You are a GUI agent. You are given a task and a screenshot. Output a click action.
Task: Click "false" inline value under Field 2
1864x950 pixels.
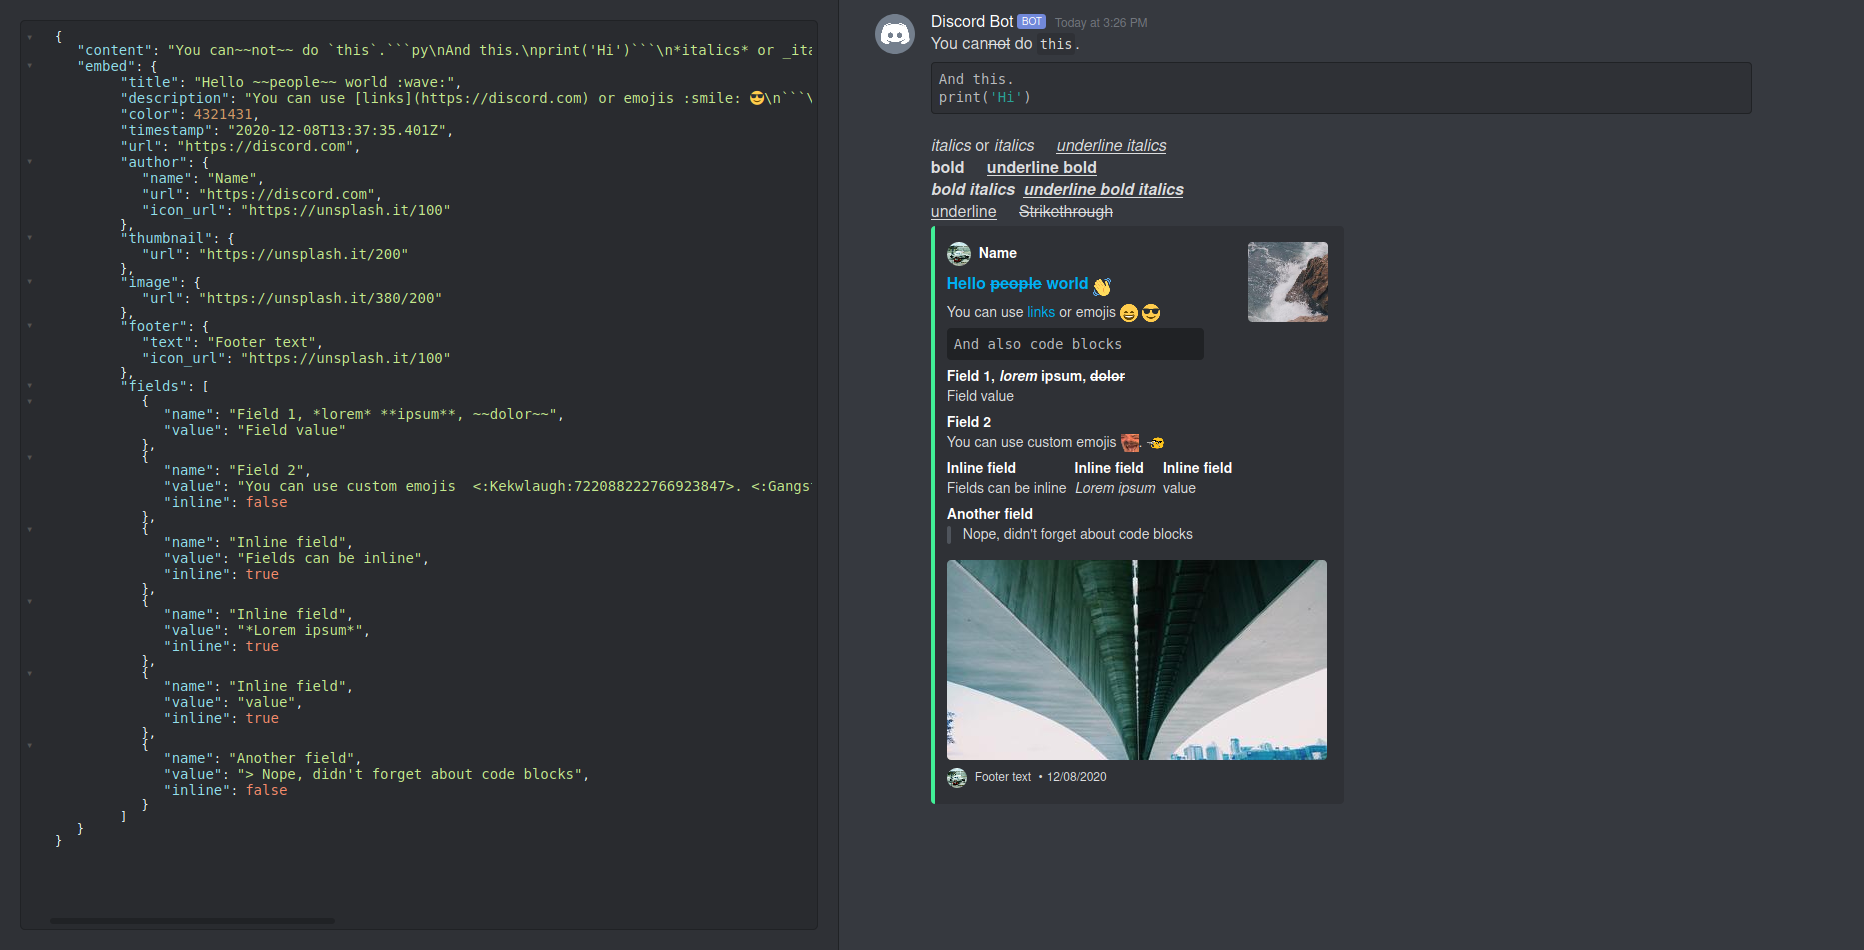[267, 502]
